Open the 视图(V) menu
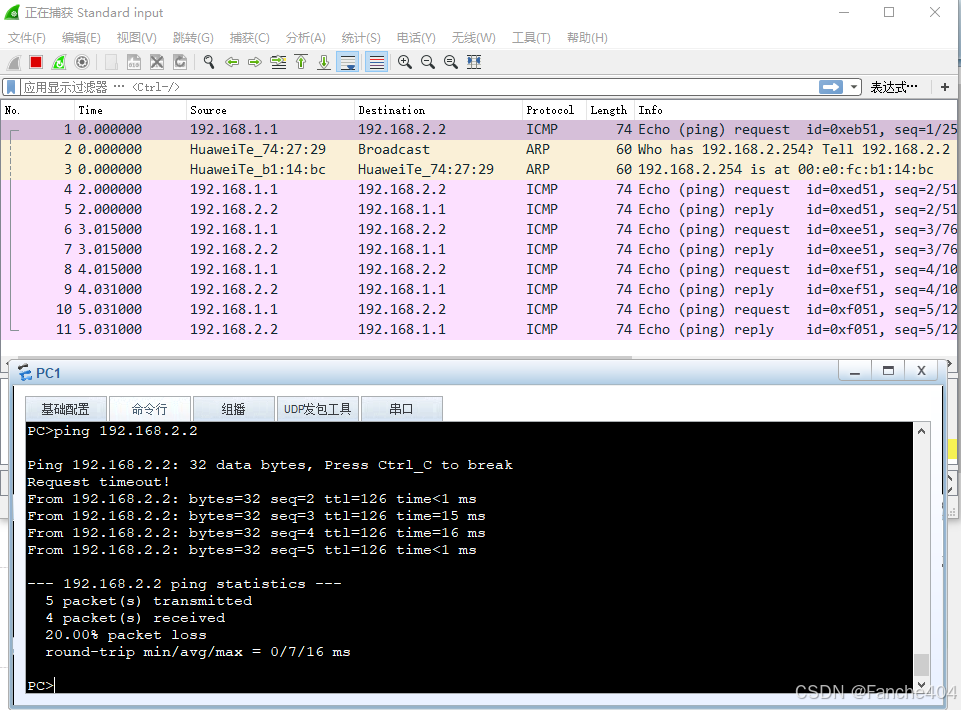Image resolution: width=961 pixels, height=710 pixels. point(136,38)
